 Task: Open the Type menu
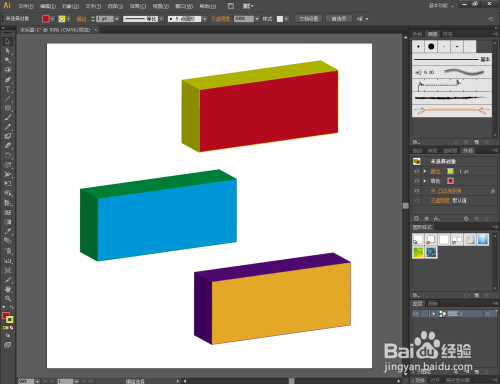click(93, 6)
